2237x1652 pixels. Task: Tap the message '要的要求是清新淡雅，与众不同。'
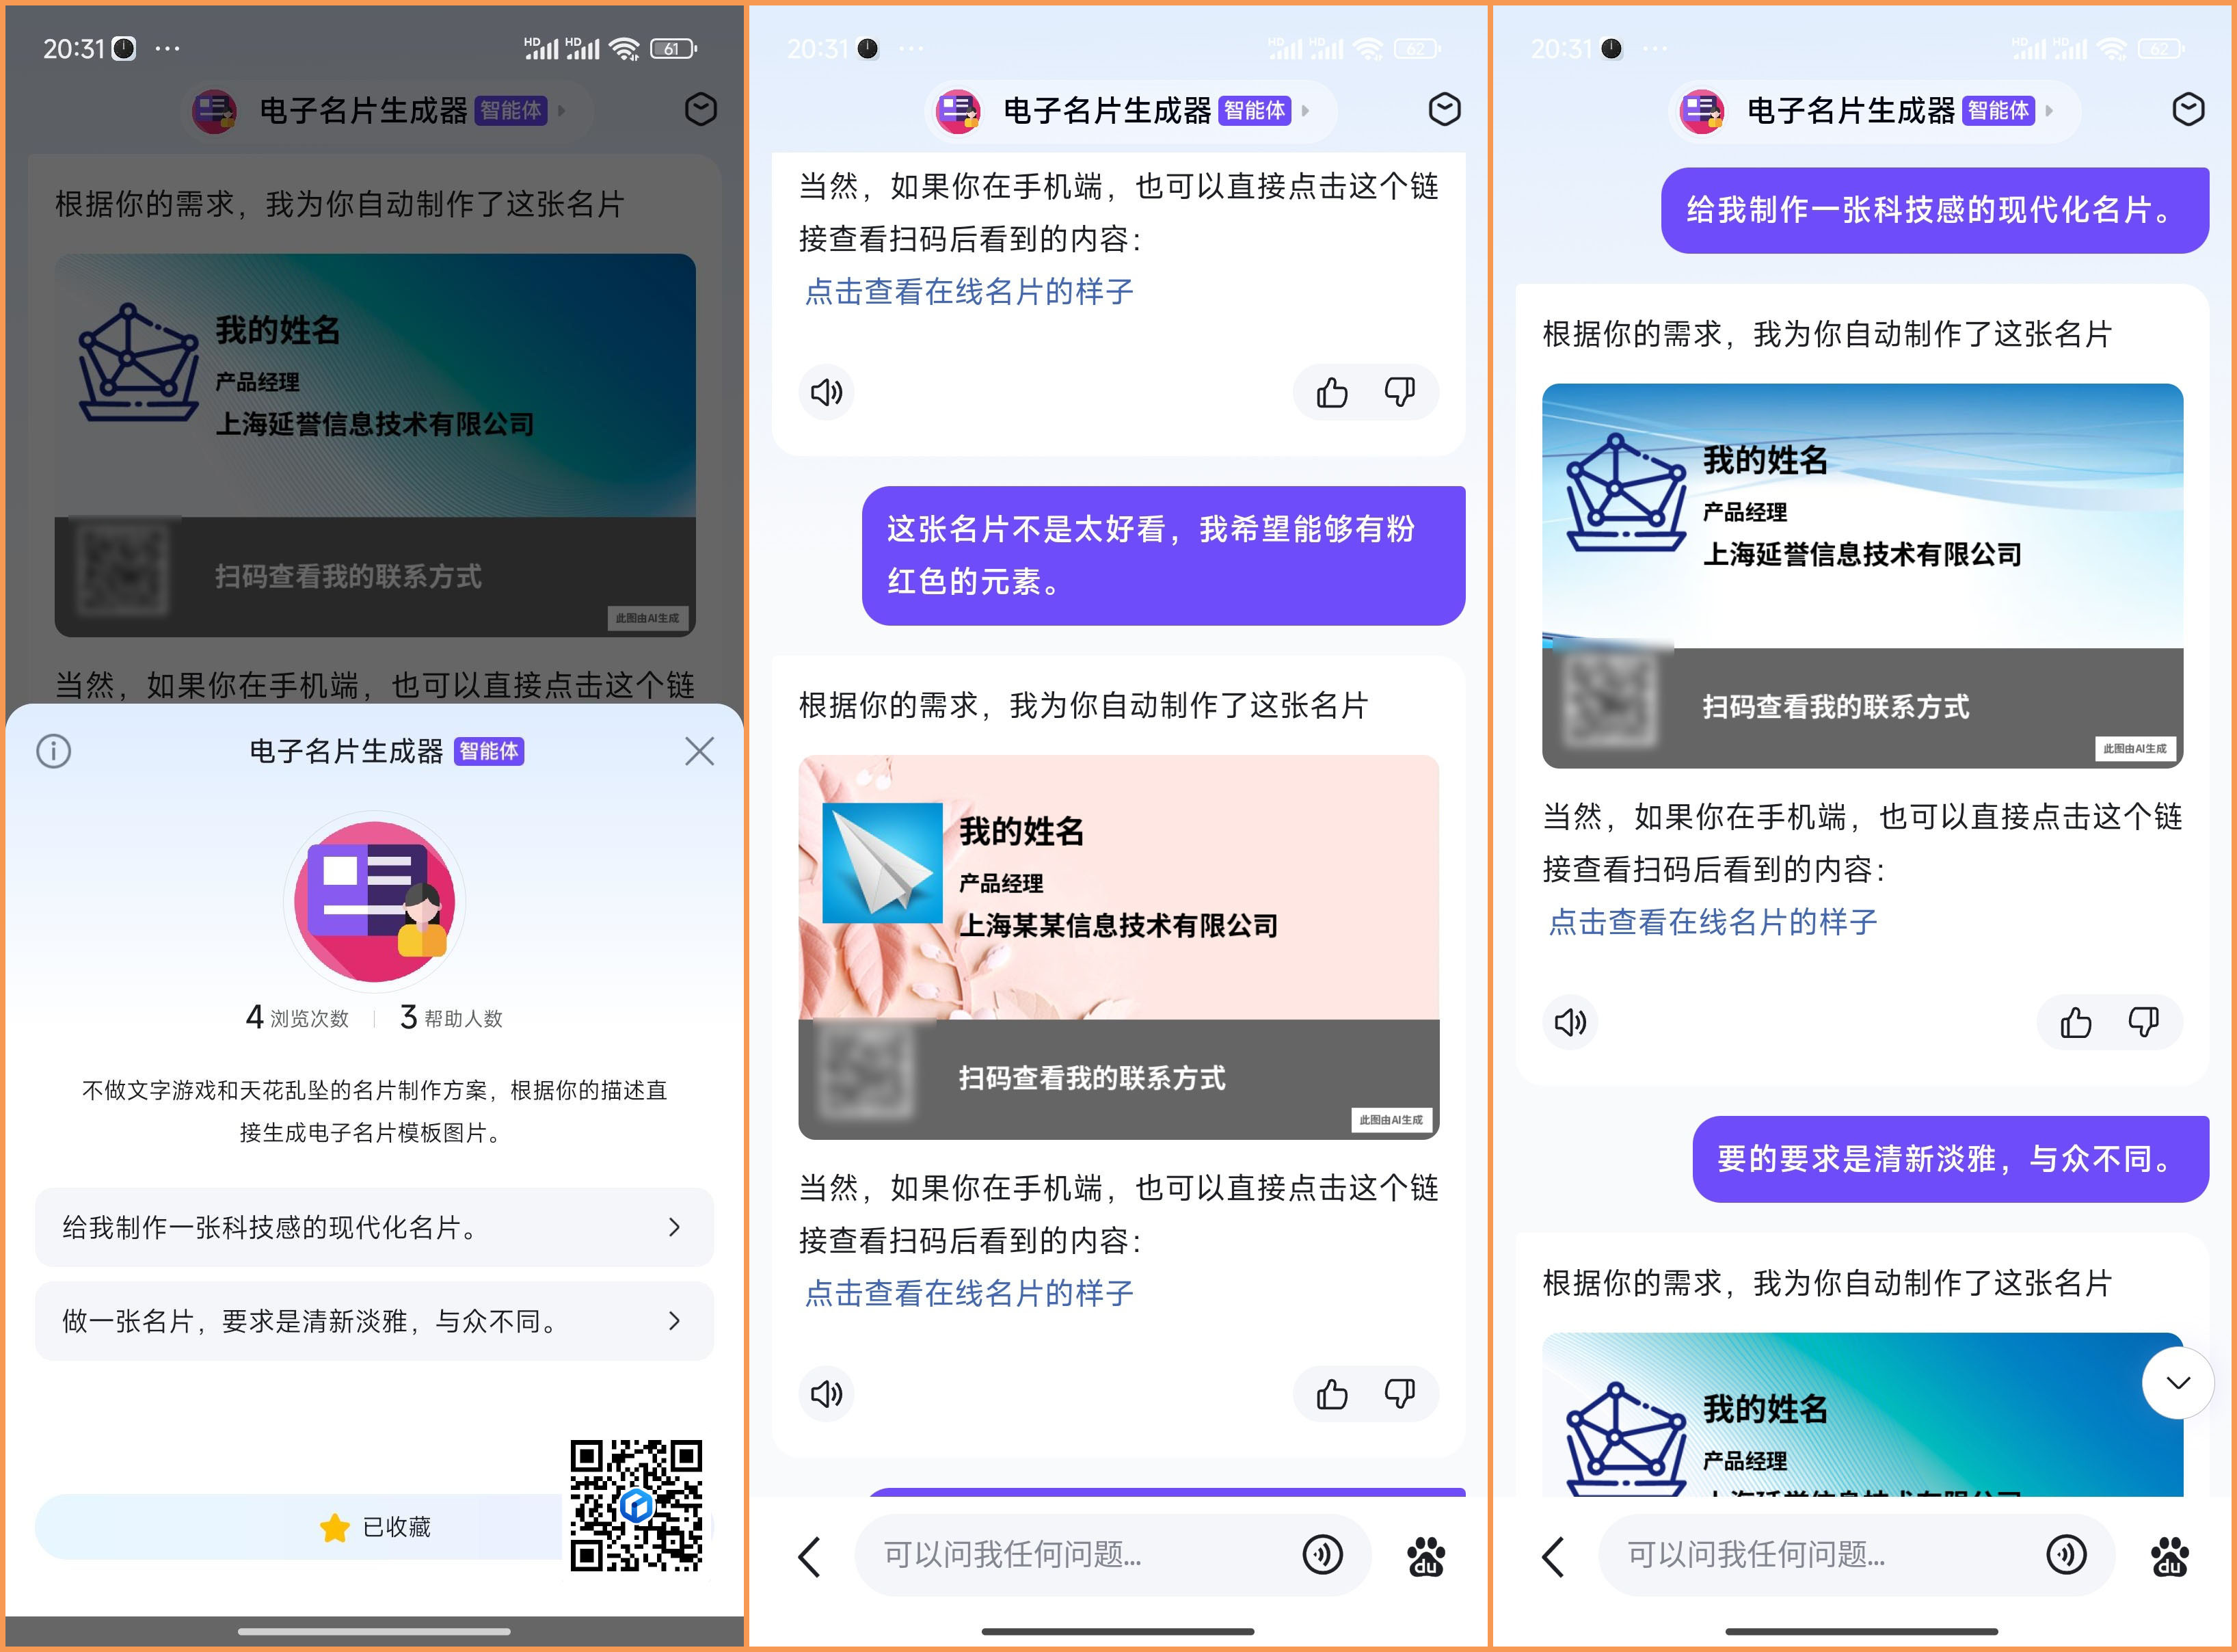1950,1159
